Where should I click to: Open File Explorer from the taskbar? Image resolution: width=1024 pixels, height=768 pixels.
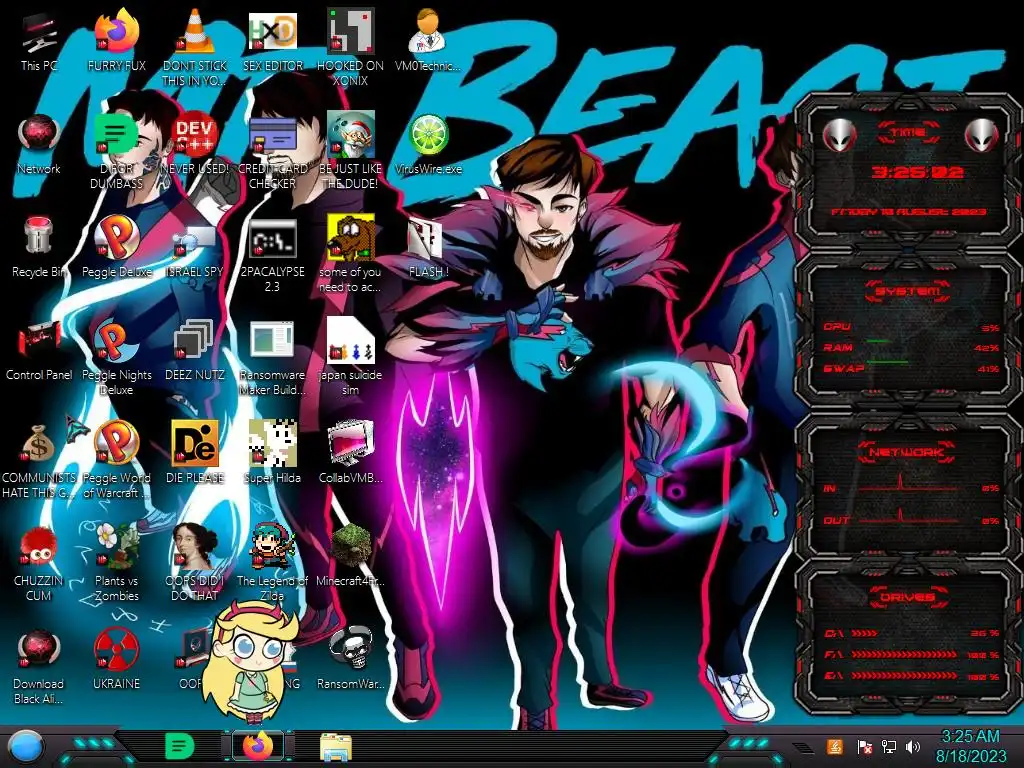click(x=336, y=746)
